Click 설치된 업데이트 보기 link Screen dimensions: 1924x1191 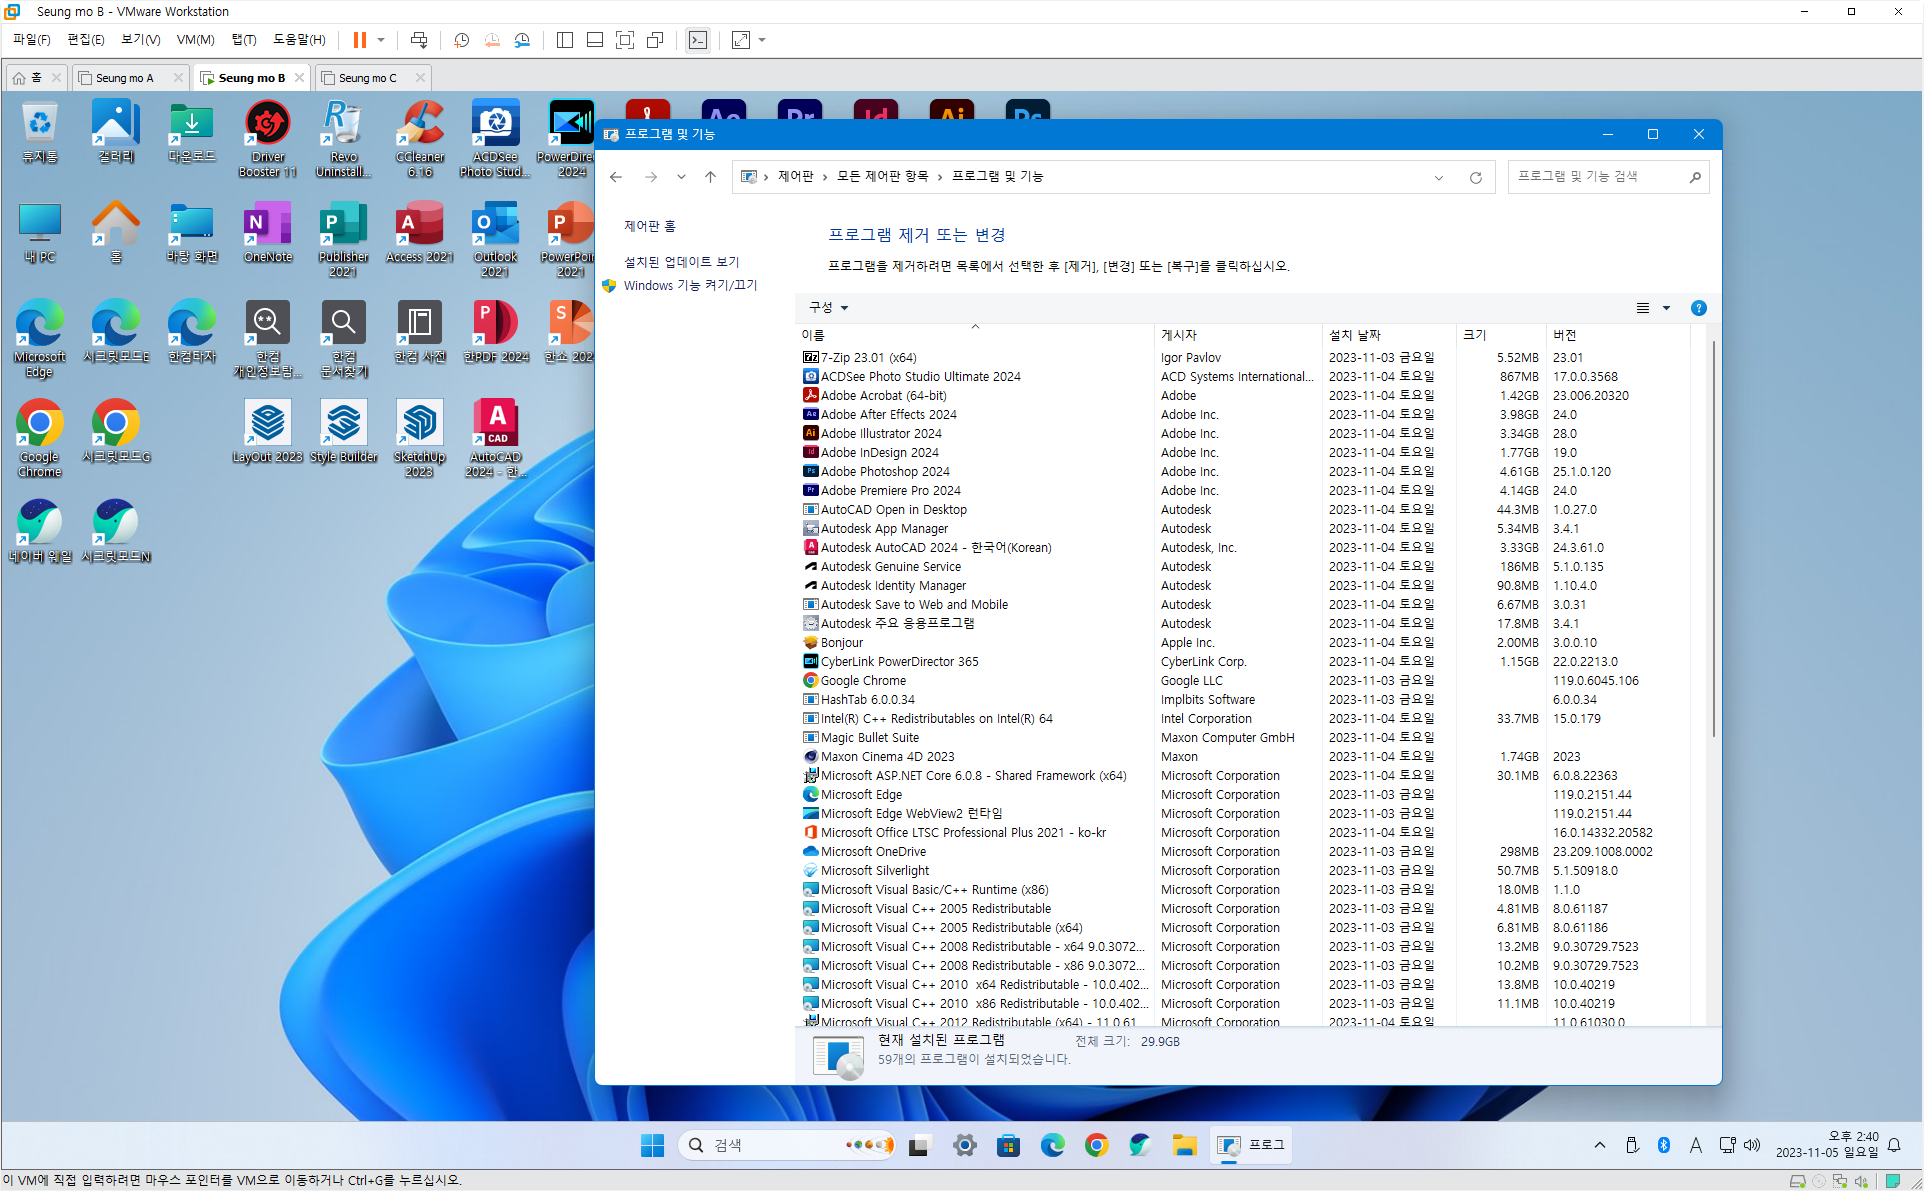(681, 262)
